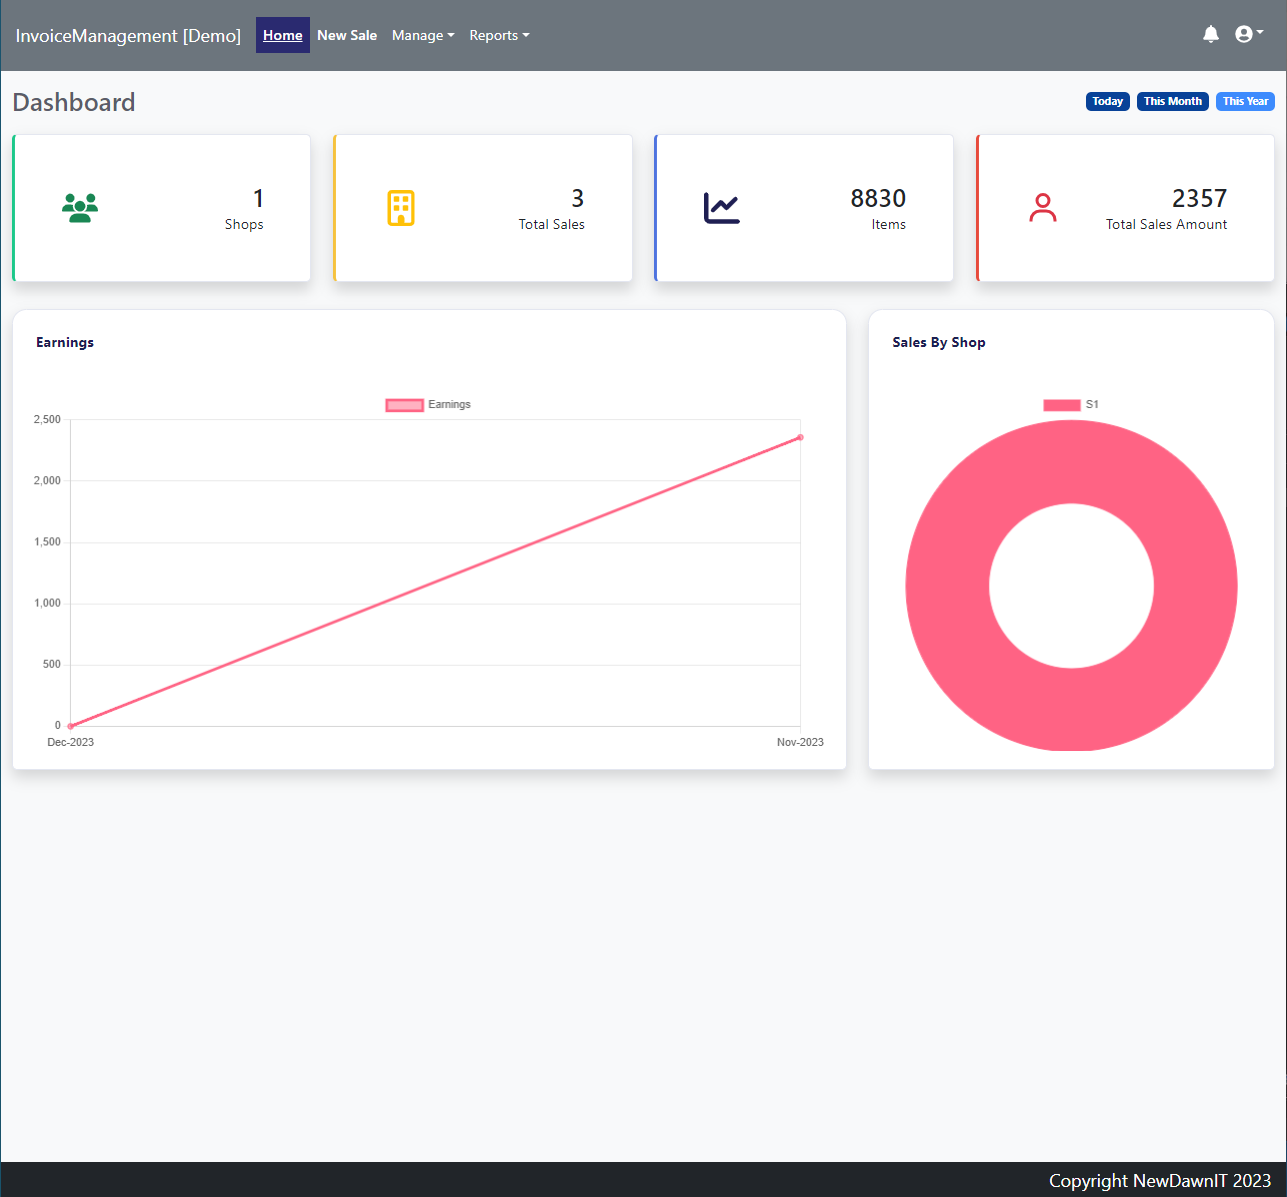Filter dashboard by Today
The height and width of the screenshot is (1197, 1287).
pos(1107,101)
